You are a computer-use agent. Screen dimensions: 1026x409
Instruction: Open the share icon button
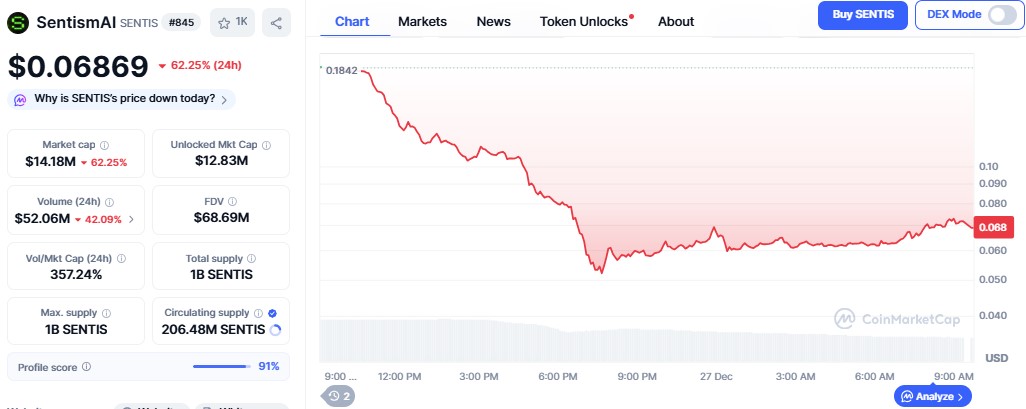[x=276, y=22]
